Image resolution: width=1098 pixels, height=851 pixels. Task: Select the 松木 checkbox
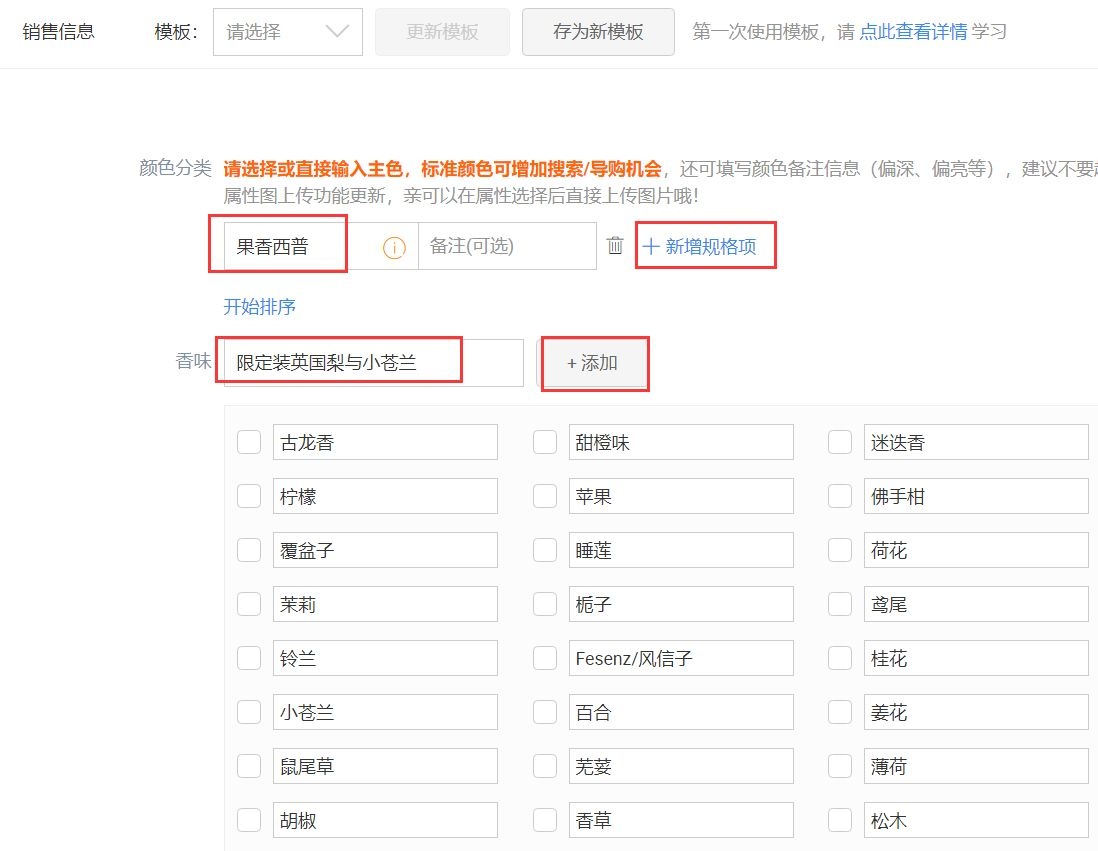840,819
